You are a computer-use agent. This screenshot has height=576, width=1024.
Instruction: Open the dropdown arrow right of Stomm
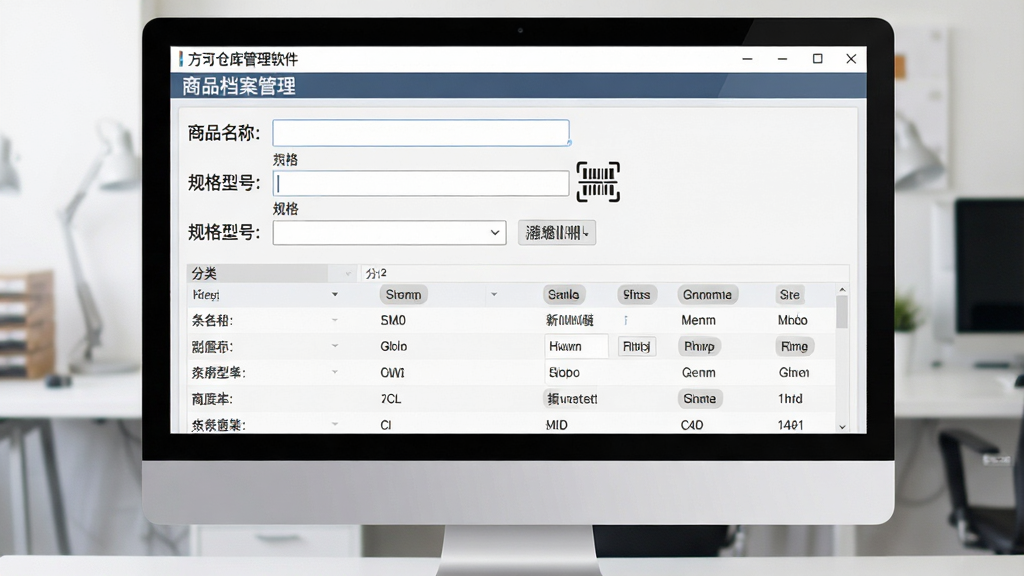pos(494,295)
